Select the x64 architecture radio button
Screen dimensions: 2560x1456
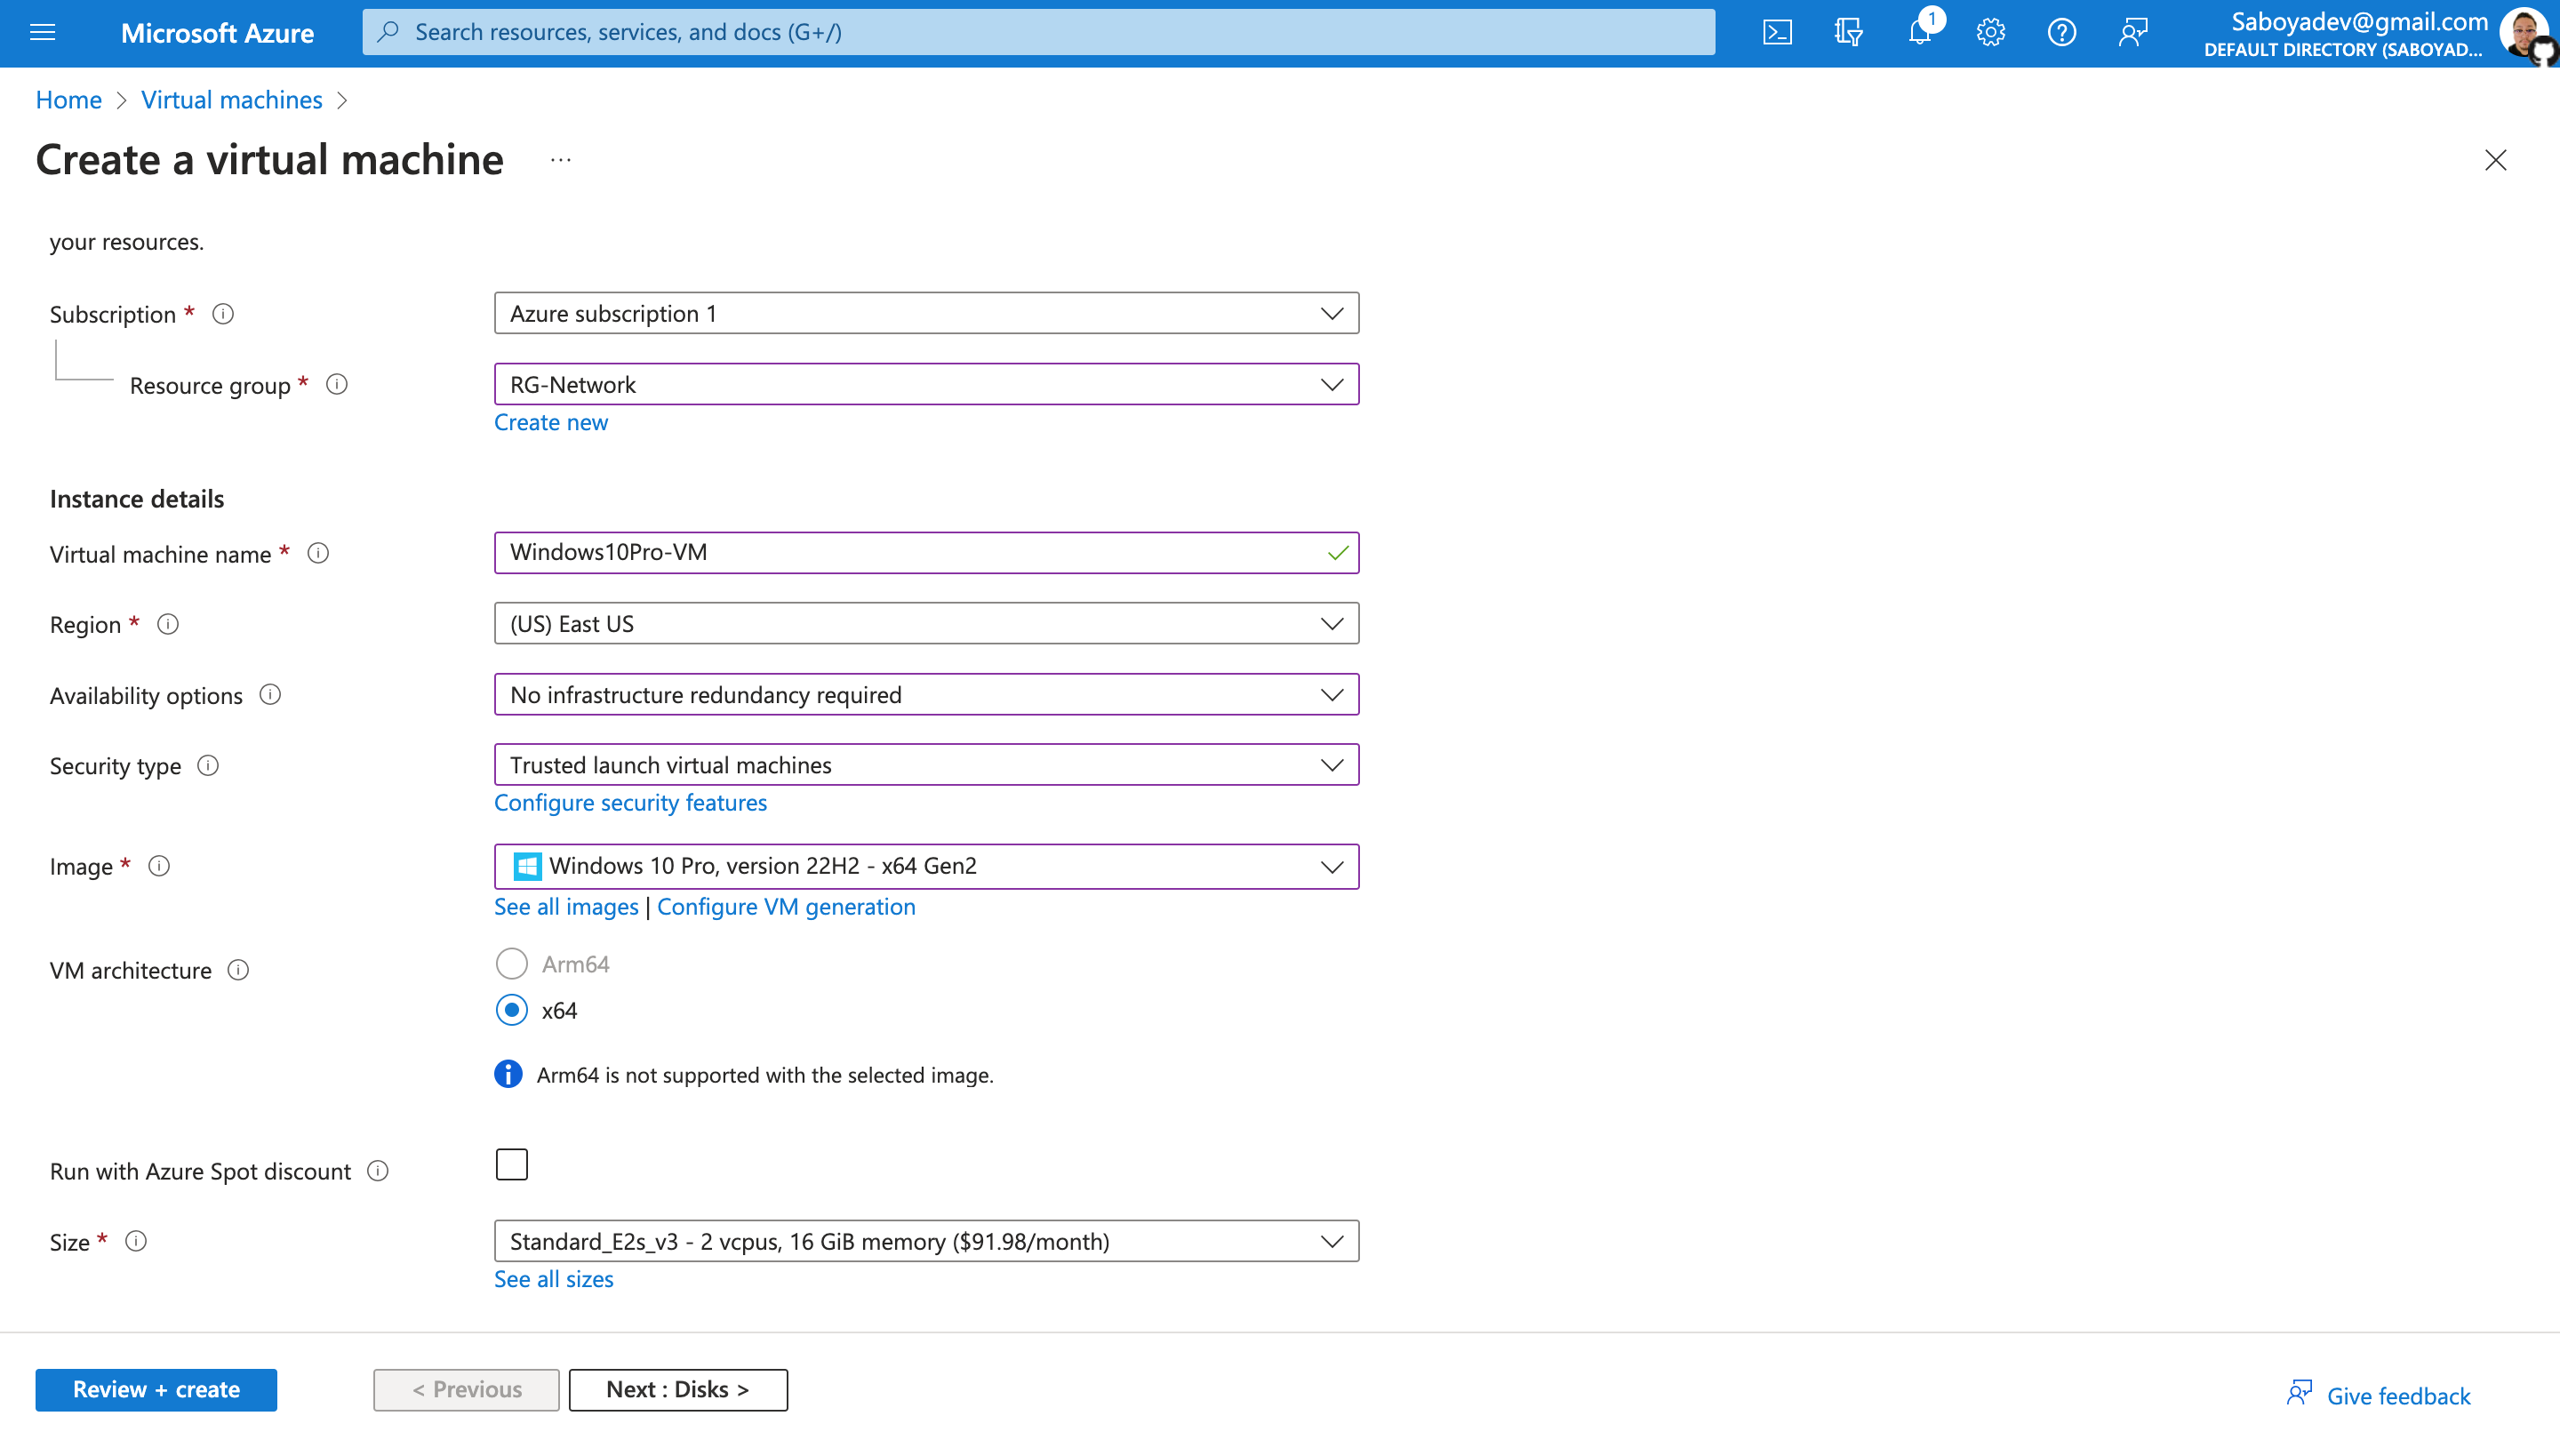[511, 1010]
